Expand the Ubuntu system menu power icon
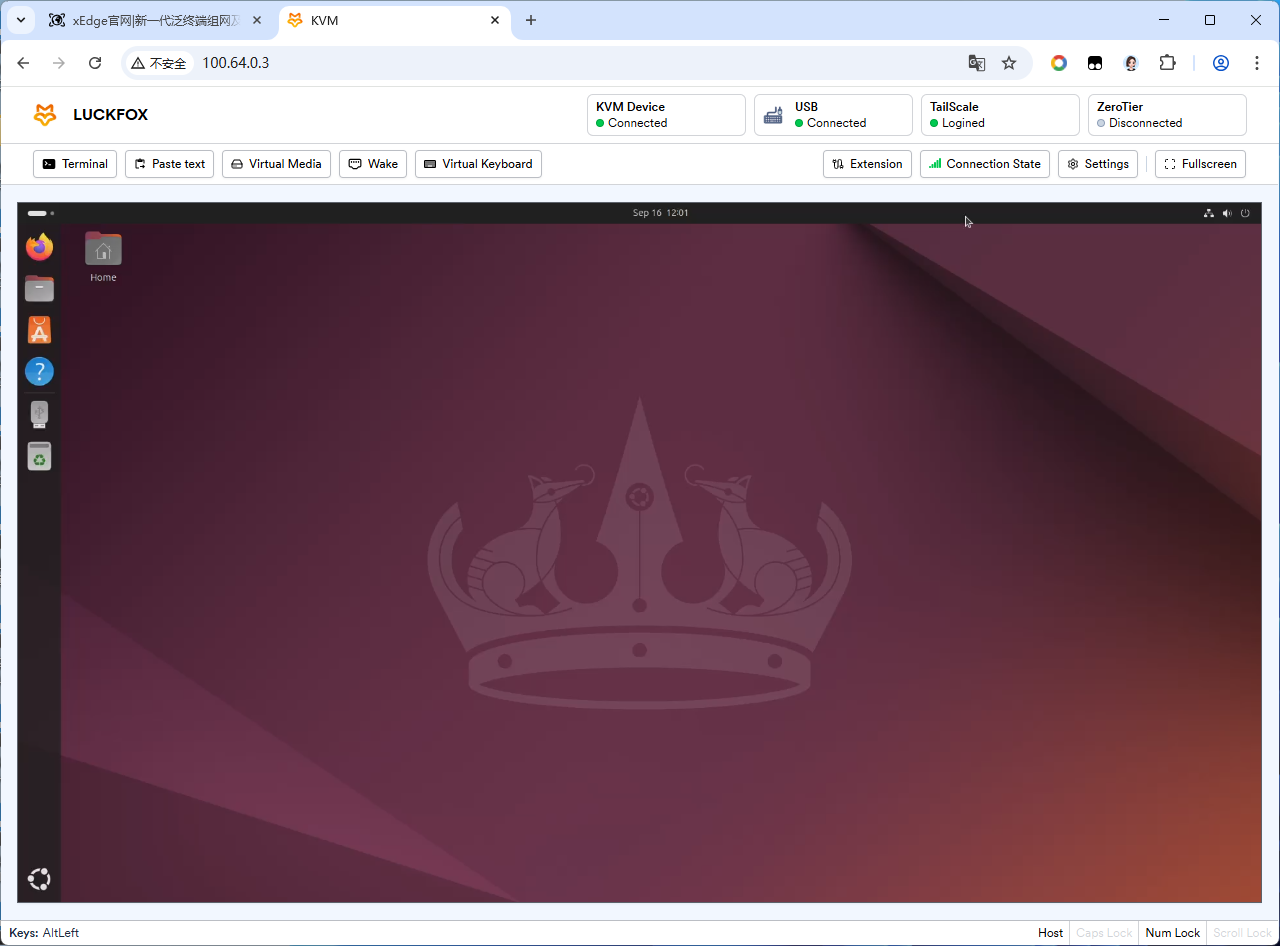The height and width of the screenshot is (946, 1280). (x=1245, y=213)
